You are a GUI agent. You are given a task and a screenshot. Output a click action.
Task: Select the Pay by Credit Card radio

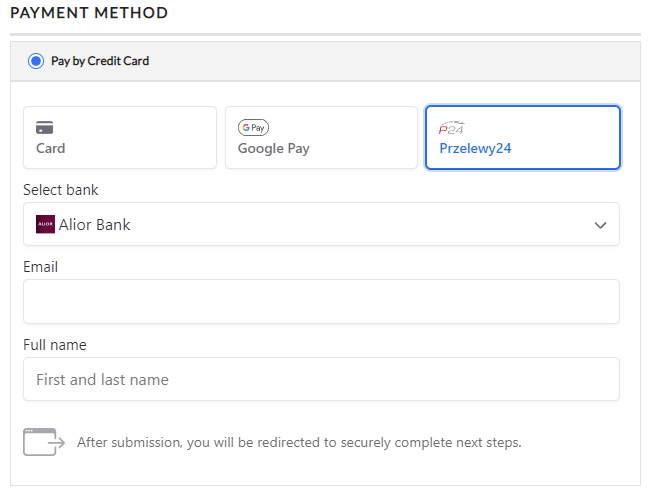[x=36, y=61]
